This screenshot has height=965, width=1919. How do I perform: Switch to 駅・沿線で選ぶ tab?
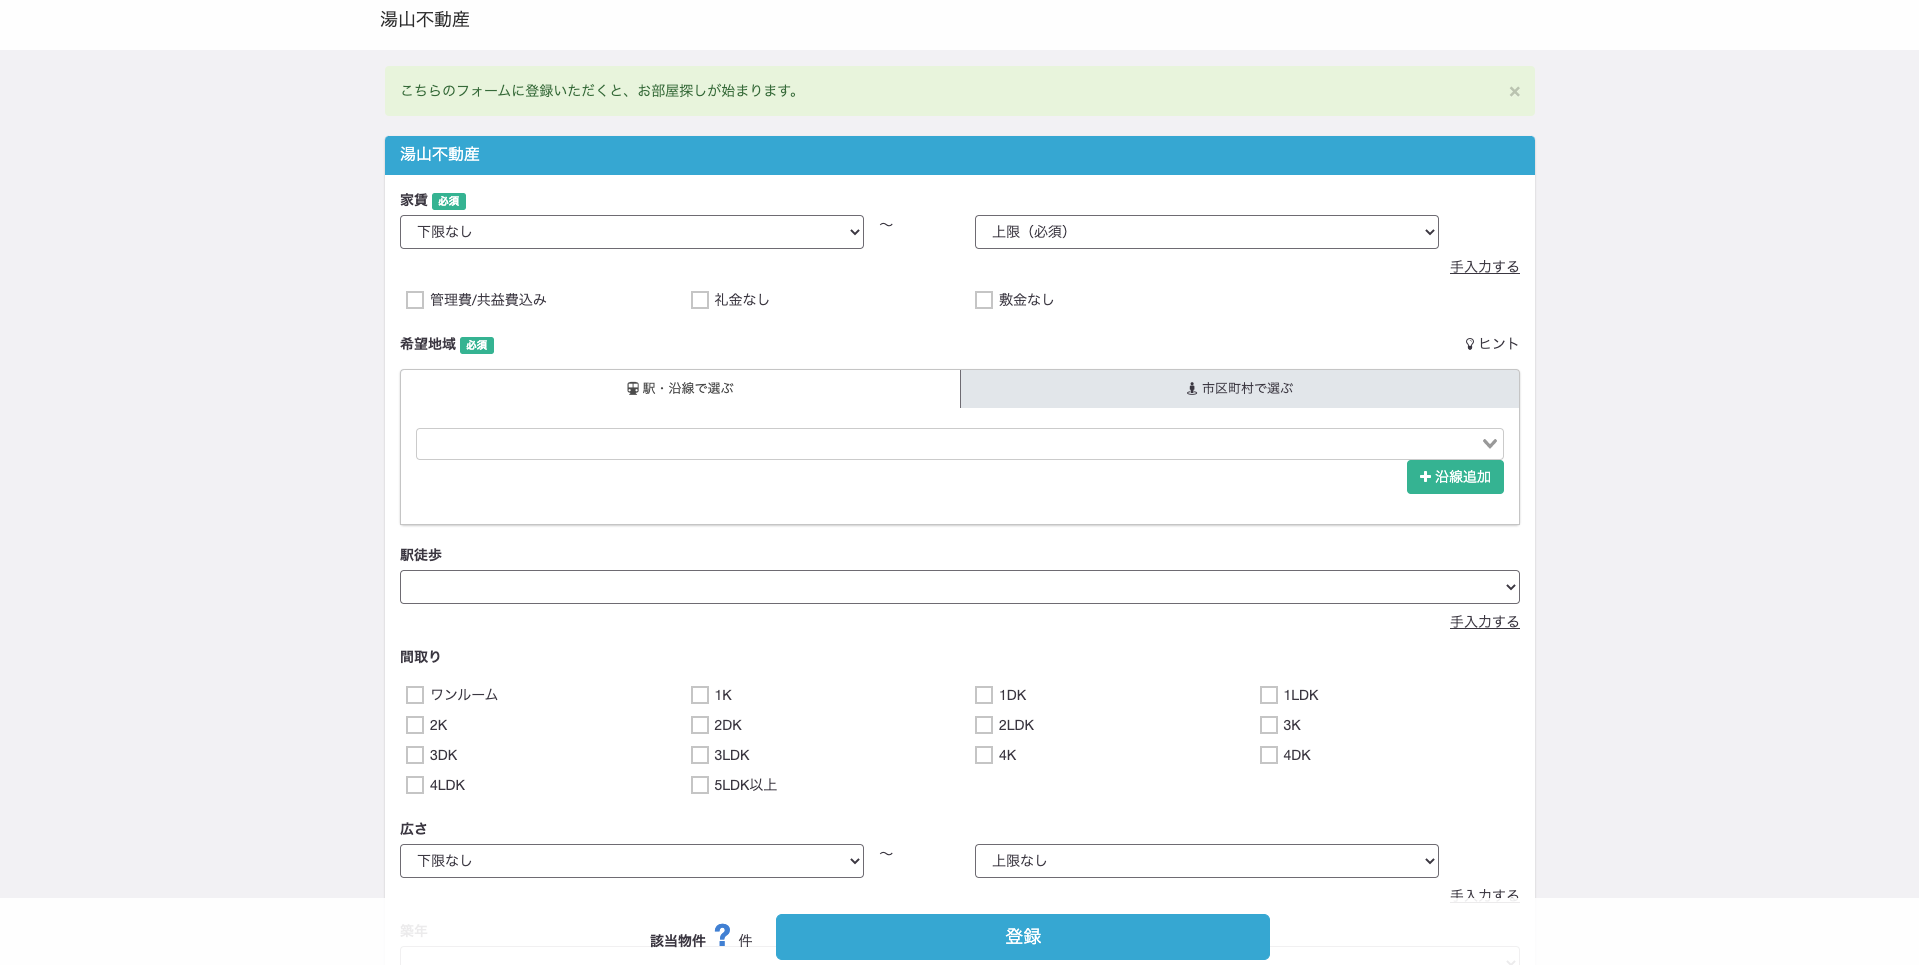click(x=680, y=388)
